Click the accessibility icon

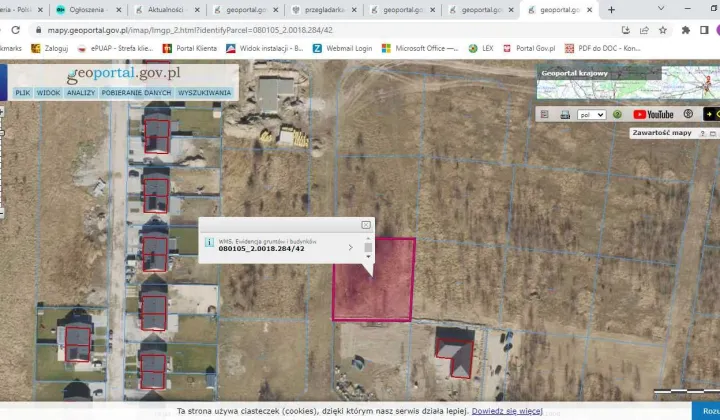(x=688, y=114)
